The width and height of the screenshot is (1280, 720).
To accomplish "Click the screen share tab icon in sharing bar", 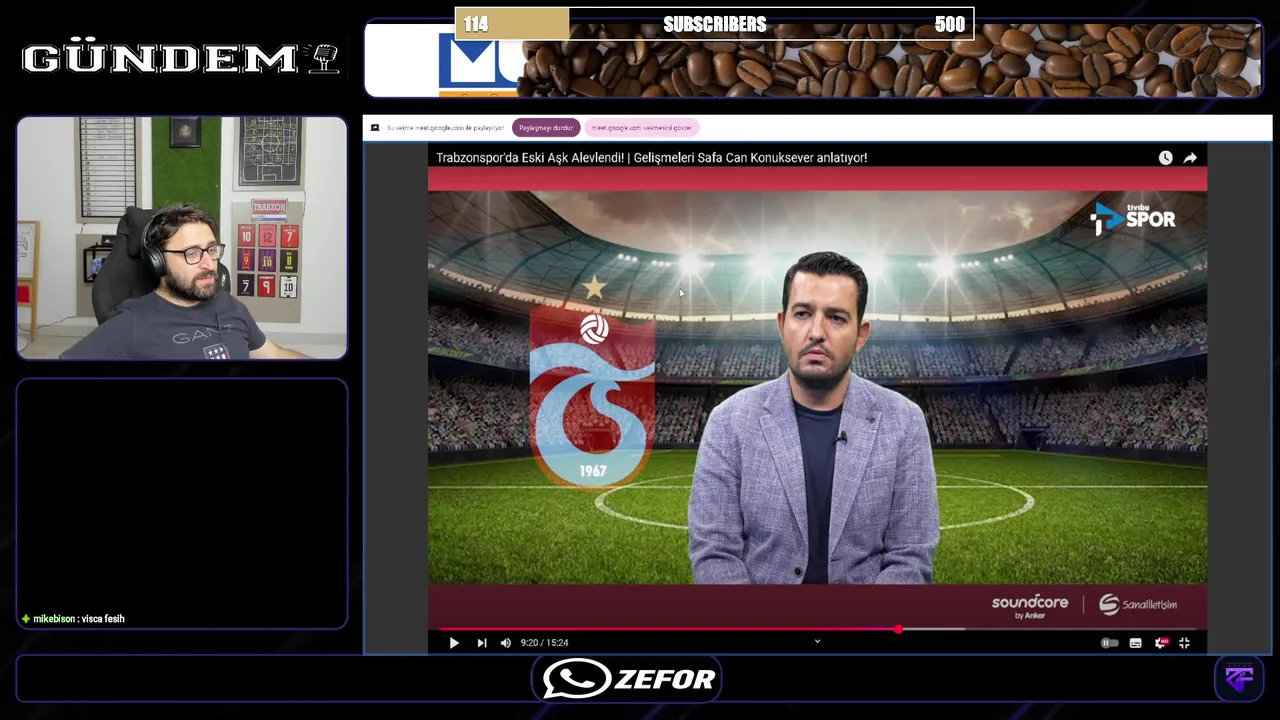I will pyautogui.click(x=375, y=128).
